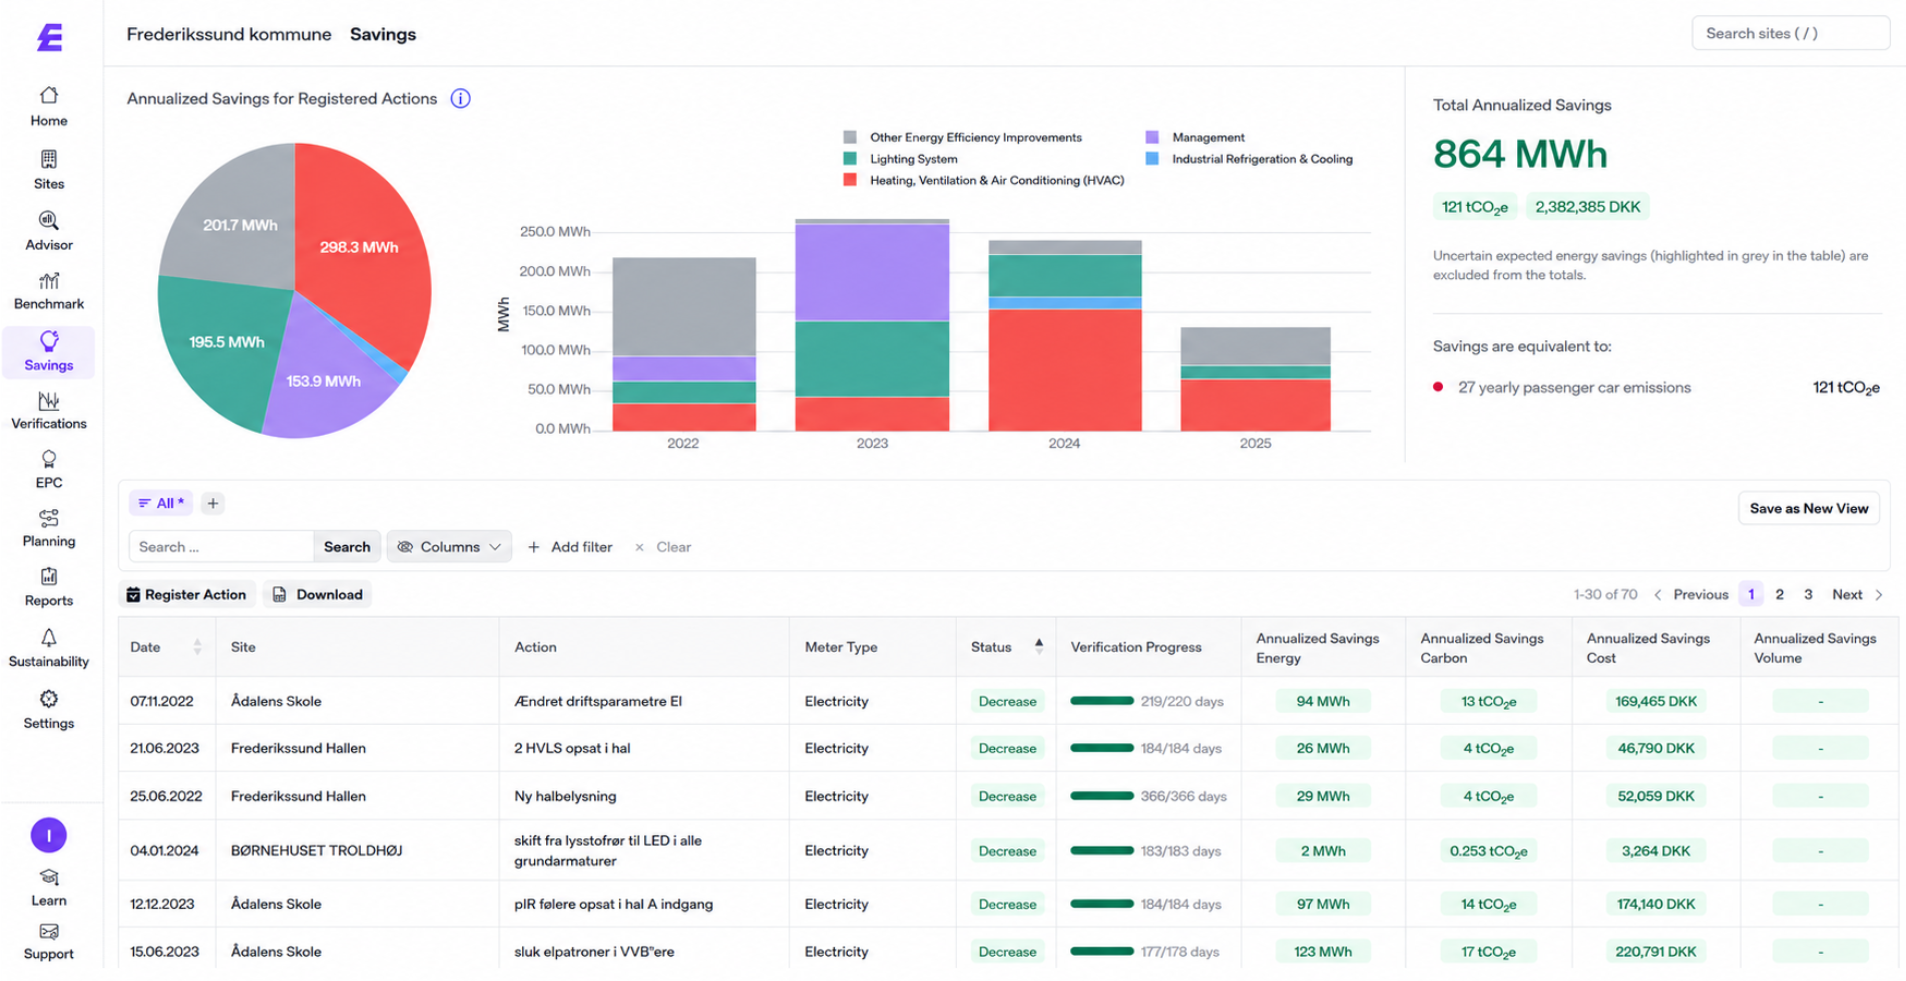Select the All view tab
Viewport: 1906px width, 981px height.
tap(161, 503)
